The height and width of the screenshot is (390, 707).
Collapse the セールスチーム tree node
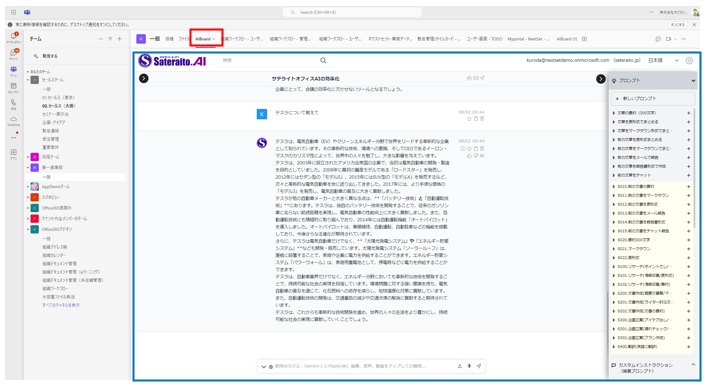click(x=28, y=80)
